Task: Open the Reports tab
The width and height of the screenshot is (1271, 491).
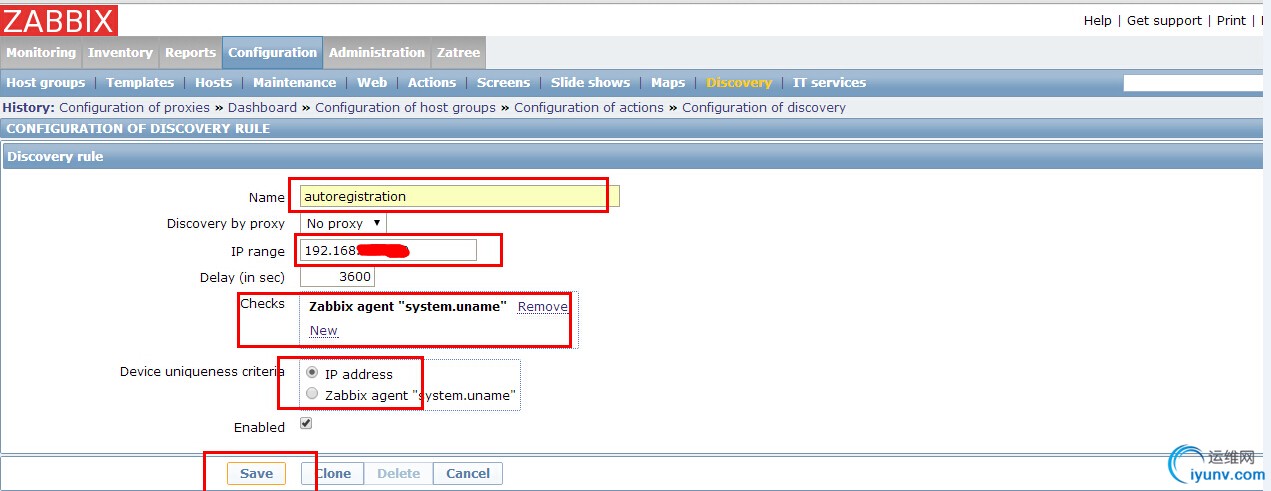Action: [x=190, y=53]
